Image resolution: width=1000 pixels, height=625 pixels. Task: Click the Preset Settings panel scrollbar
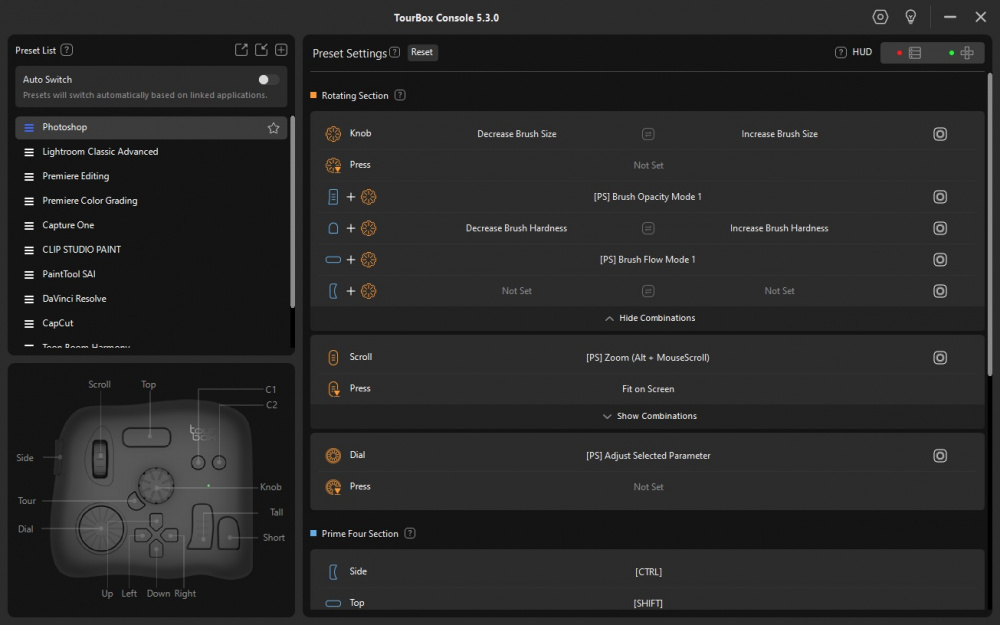[x=990, y=223]
